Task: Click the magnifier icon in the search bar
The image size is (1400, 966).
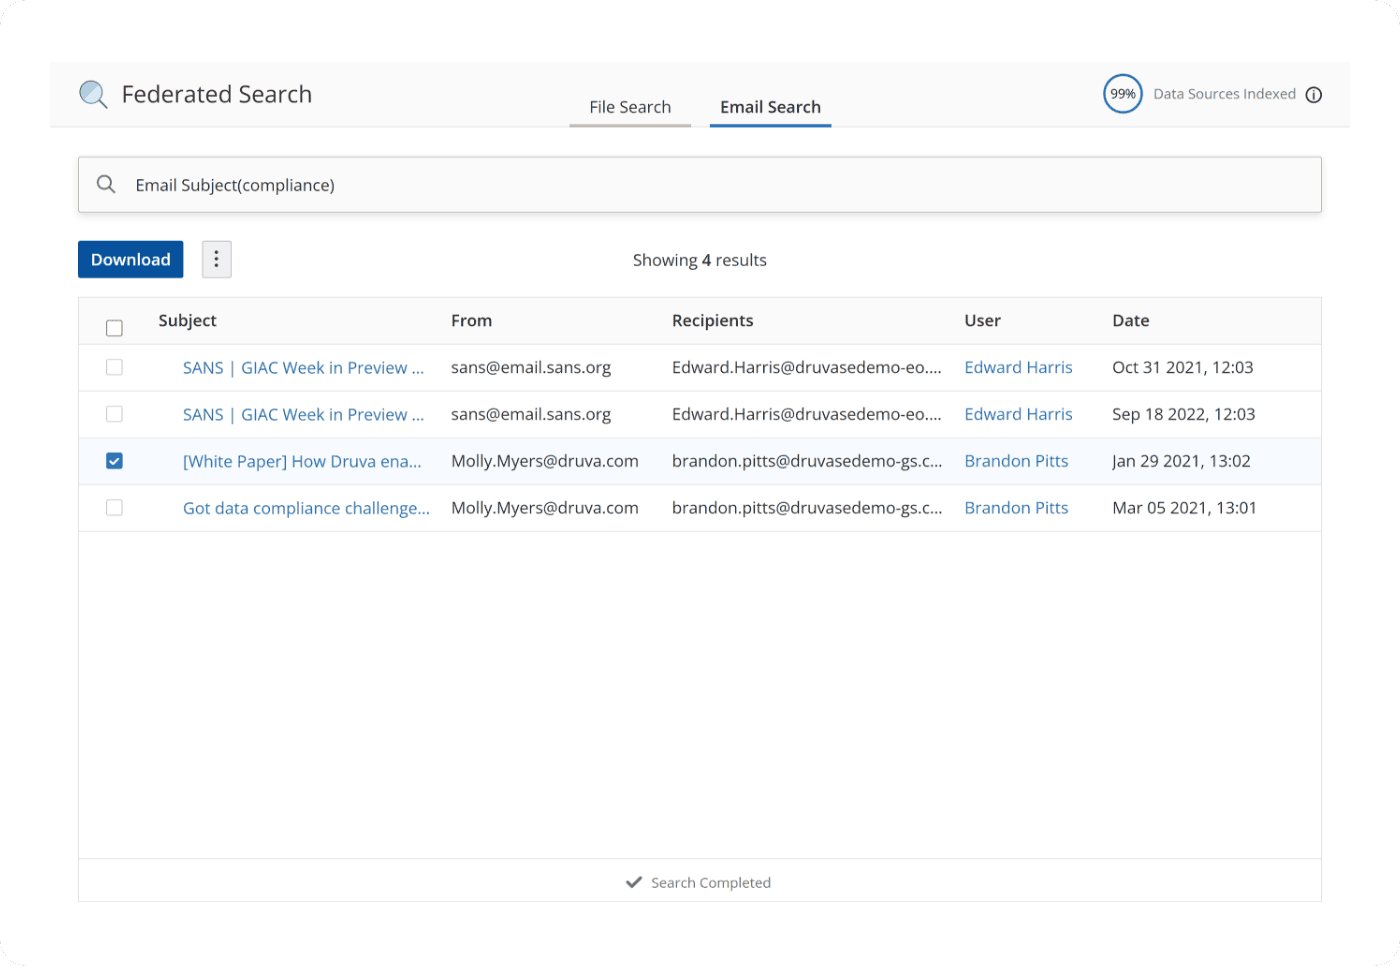Action: tap(106, 184)
